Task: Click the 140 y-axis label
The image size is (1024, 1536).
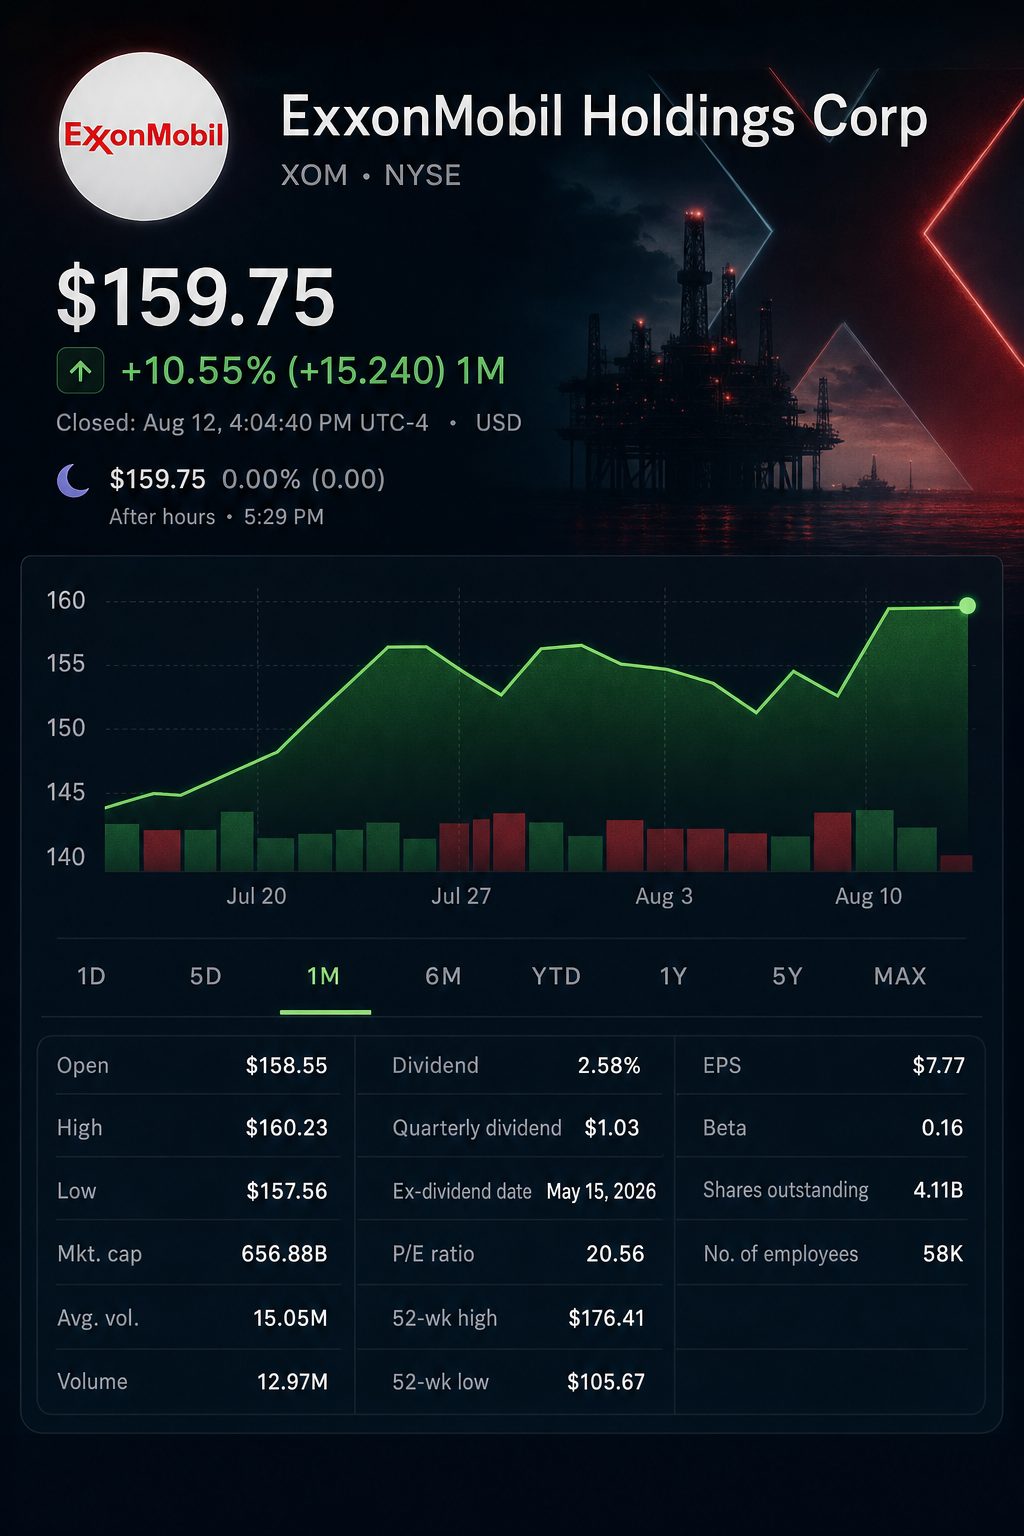Action: pos(66,857)
